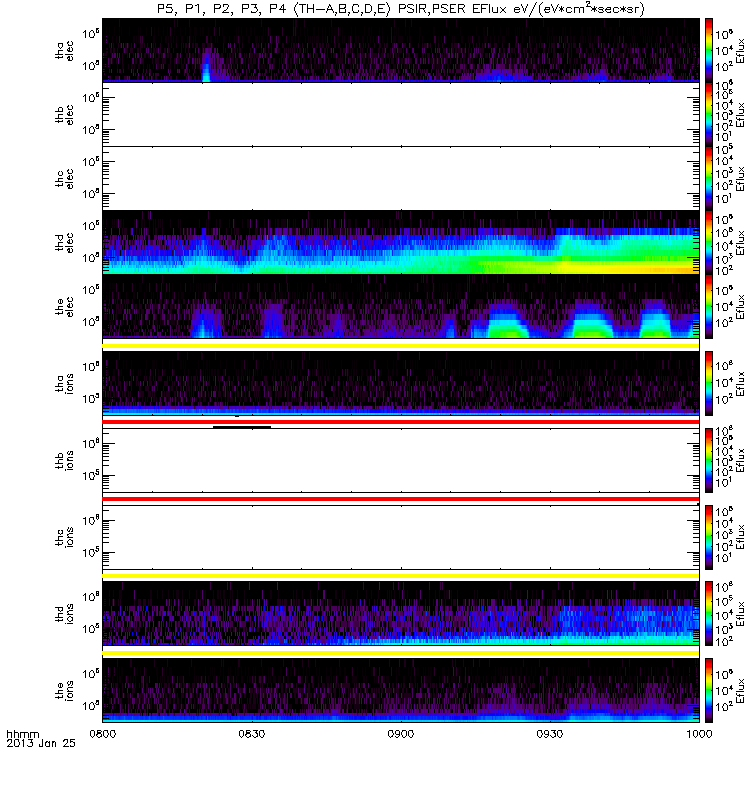The width and height of the screenshot is (750, 800).
Task: Click the 0900 time tick label
Action: coord(401,734)
